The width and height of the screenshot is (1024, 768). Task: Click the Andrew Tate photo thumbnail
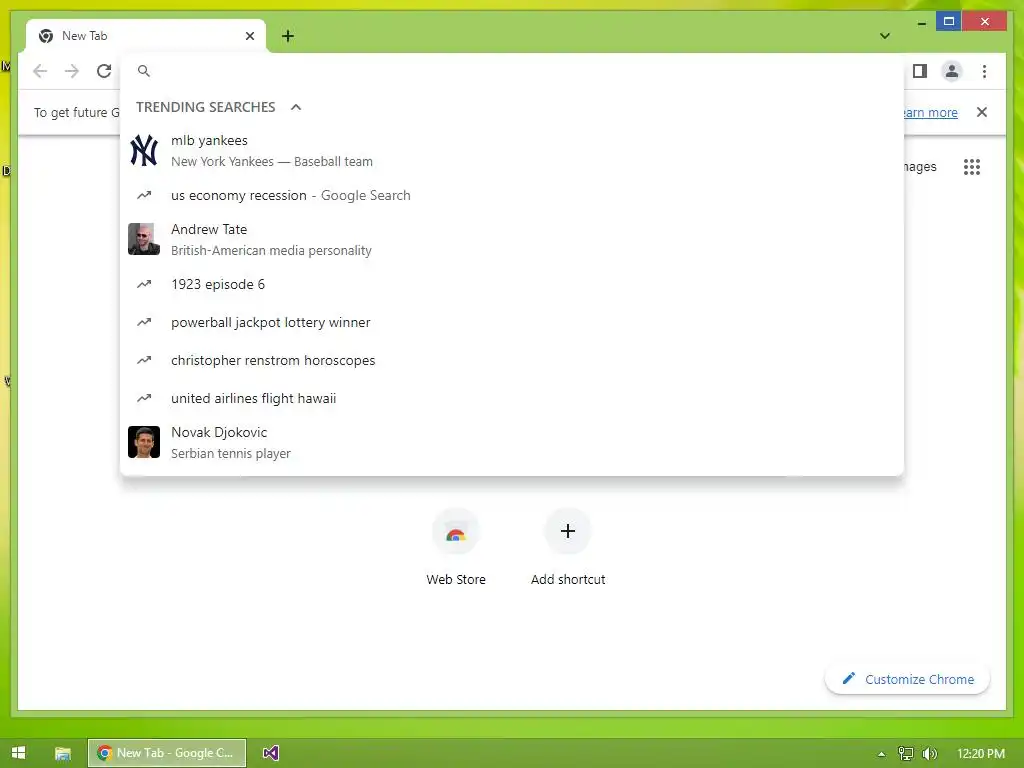(x=144, y=239)
